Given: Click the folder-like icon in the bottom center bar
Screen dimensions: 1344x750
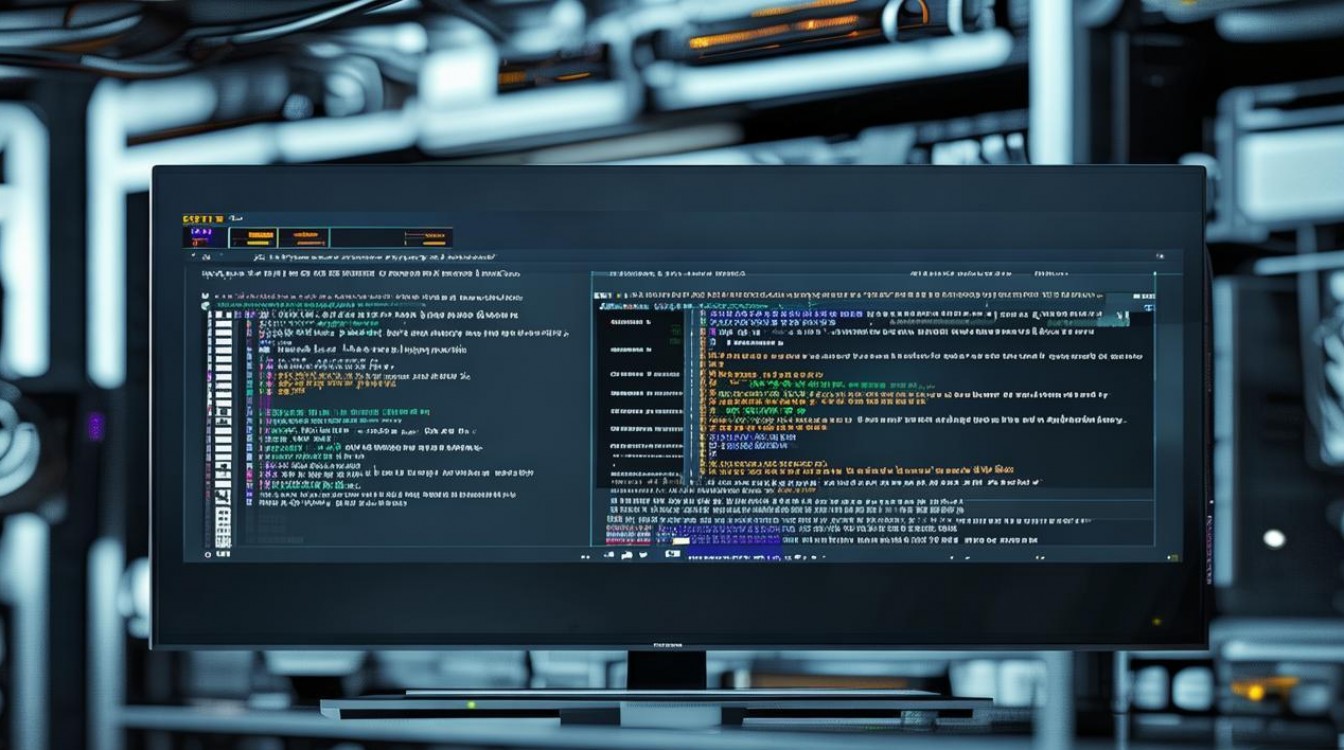Looking at the screenshot, I should 626,554.
